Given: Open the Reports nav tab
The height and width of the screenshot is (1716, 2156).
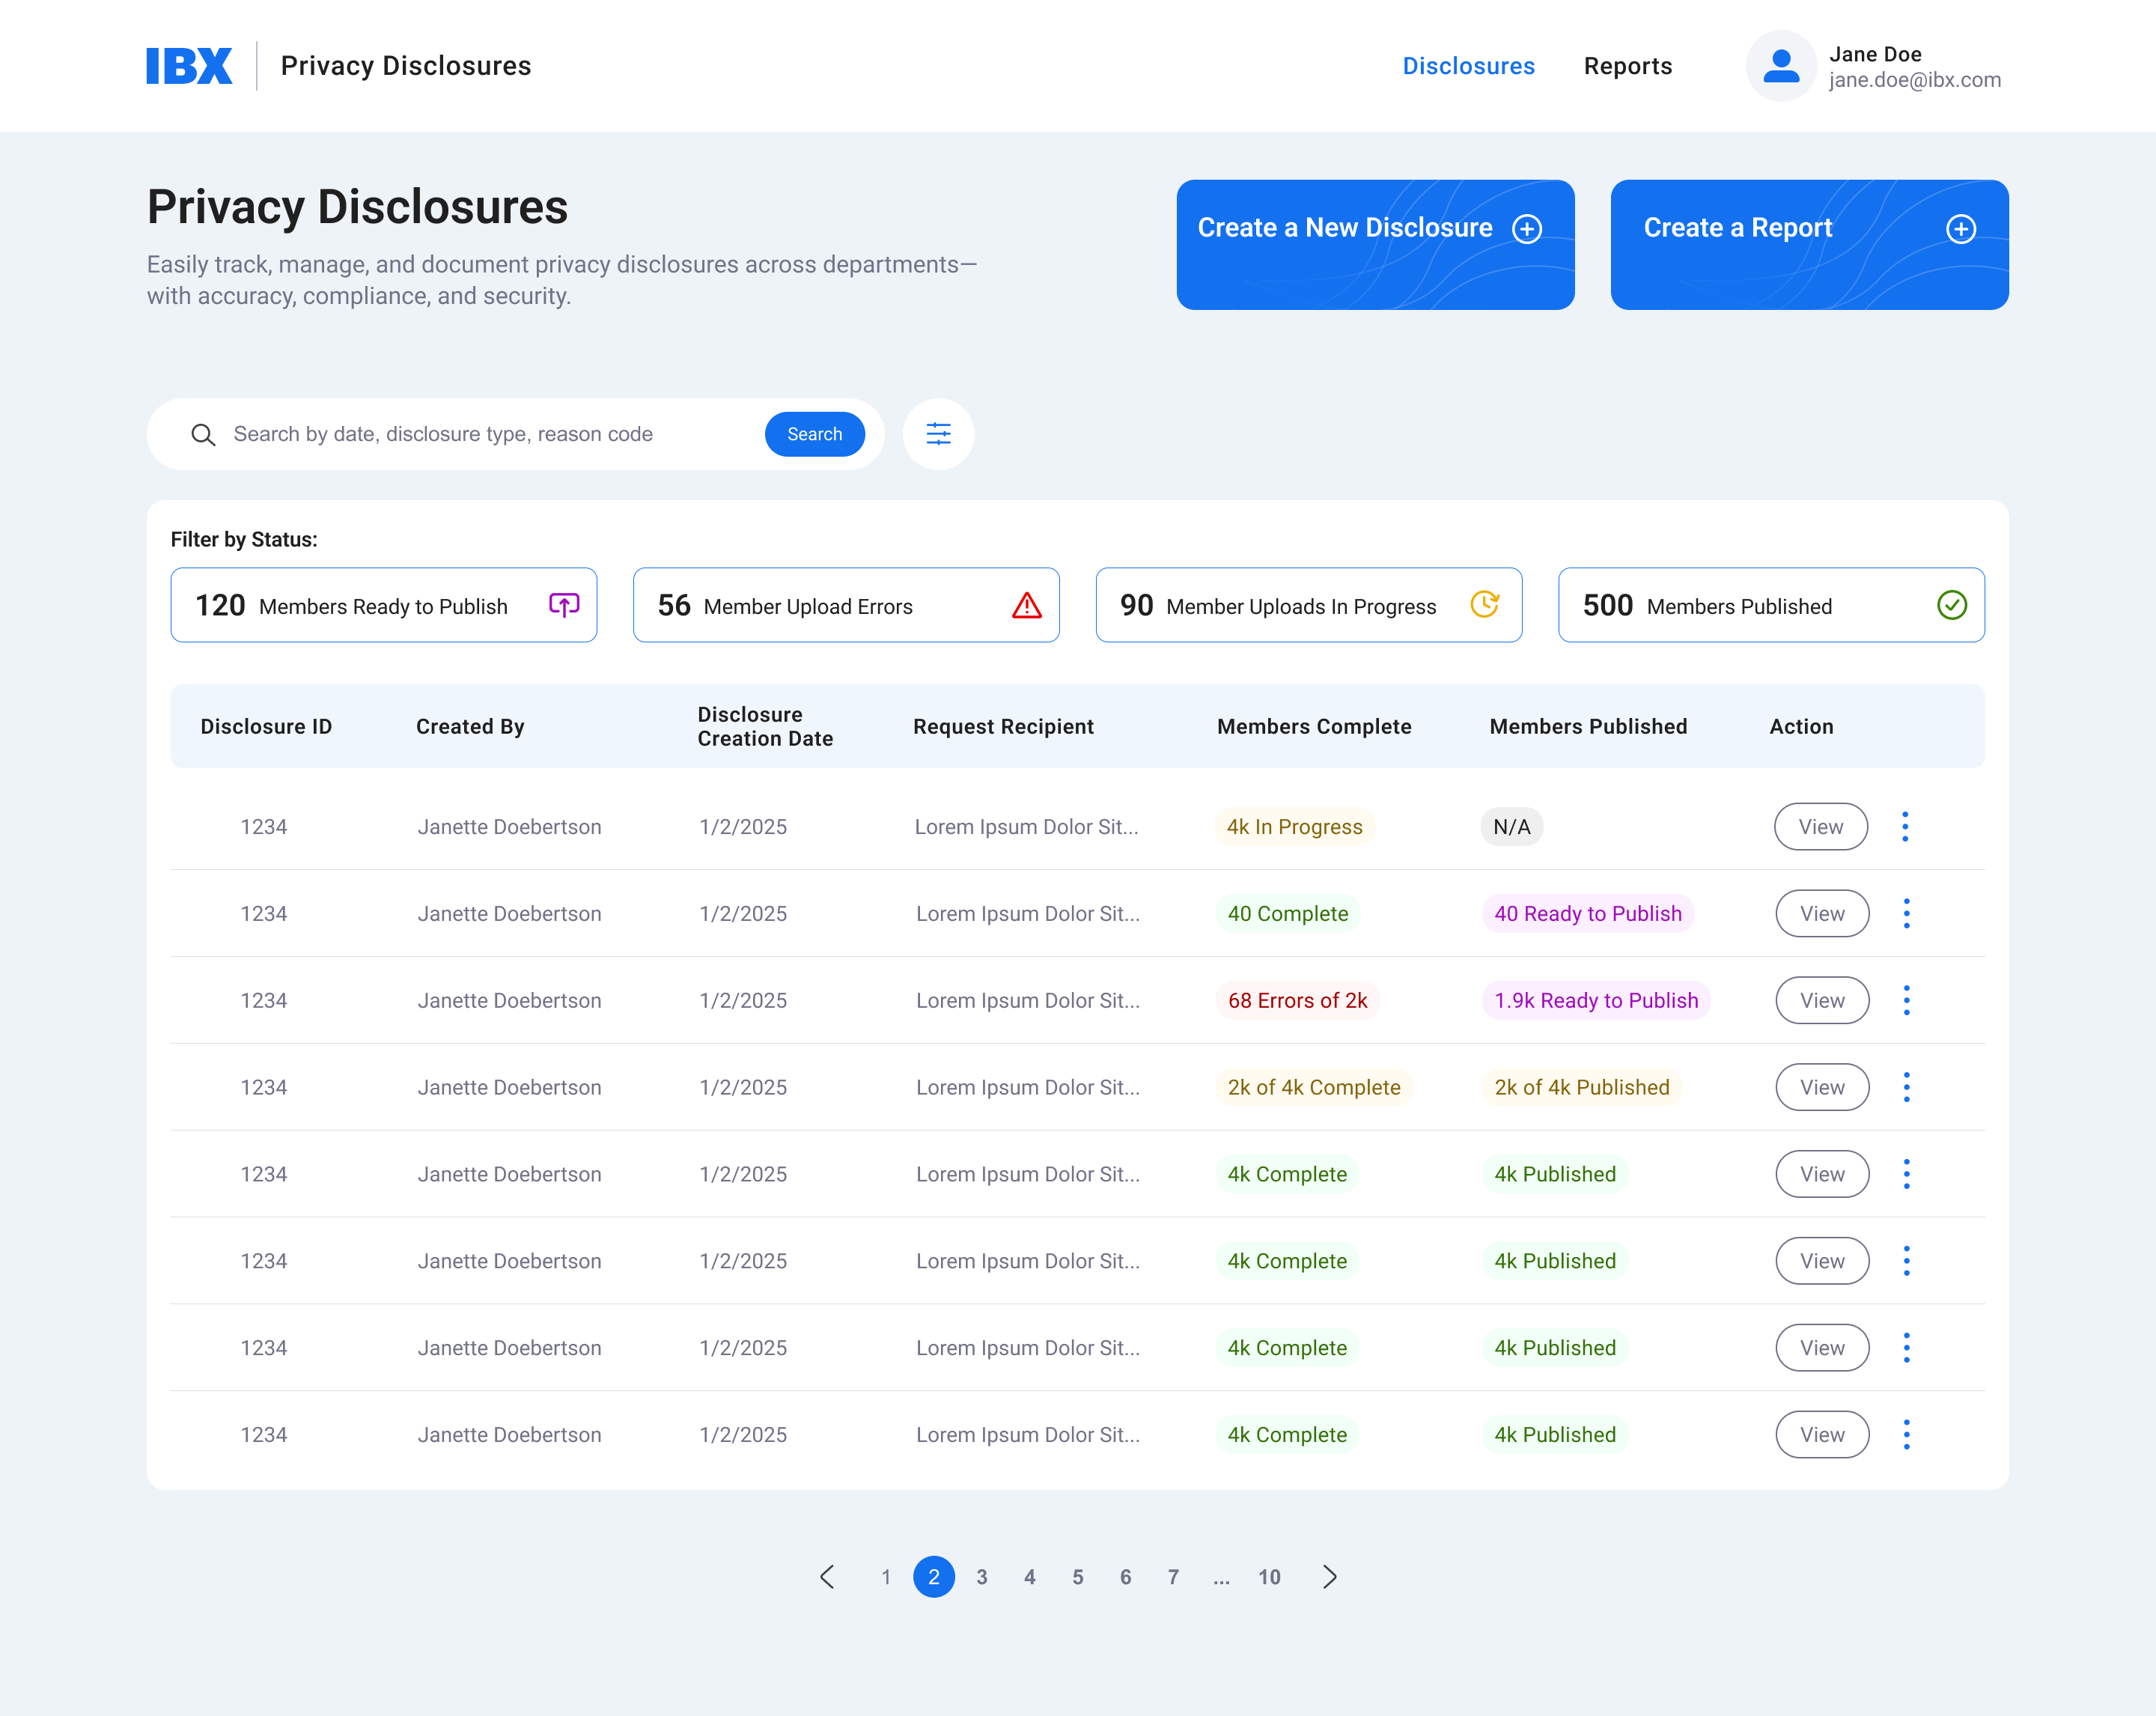Looking at the screenshot, I should (x=1627, y=66).
